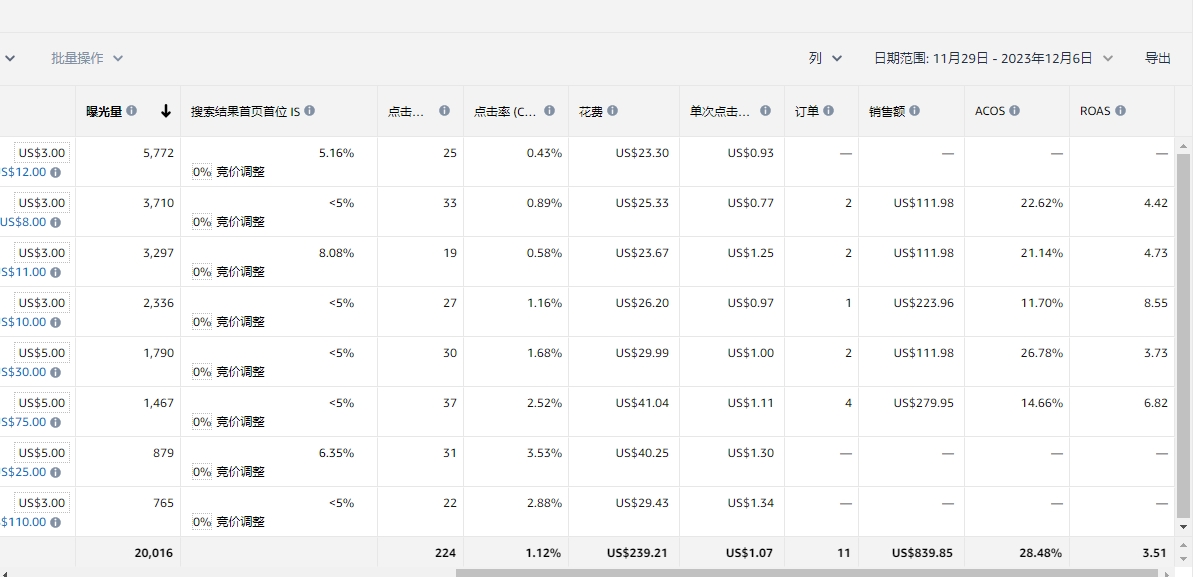1194x577 pixels.
Task: Click info icon in the 点击 column header
Action: pyautogui.click(x=444, y=110)
